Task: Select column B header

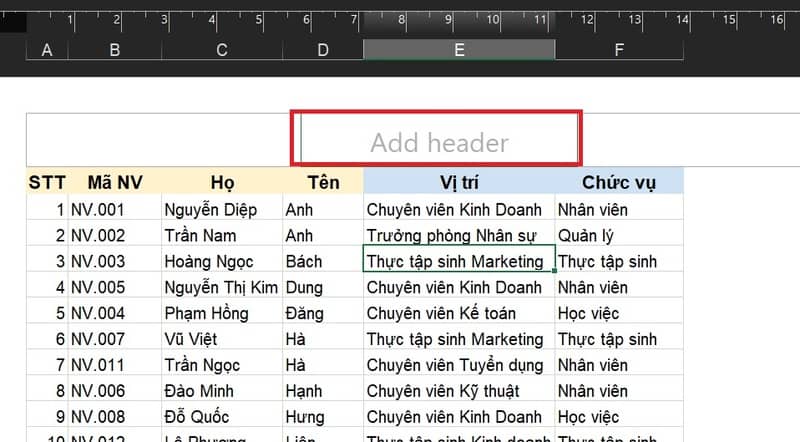Action: pos(115,50)
